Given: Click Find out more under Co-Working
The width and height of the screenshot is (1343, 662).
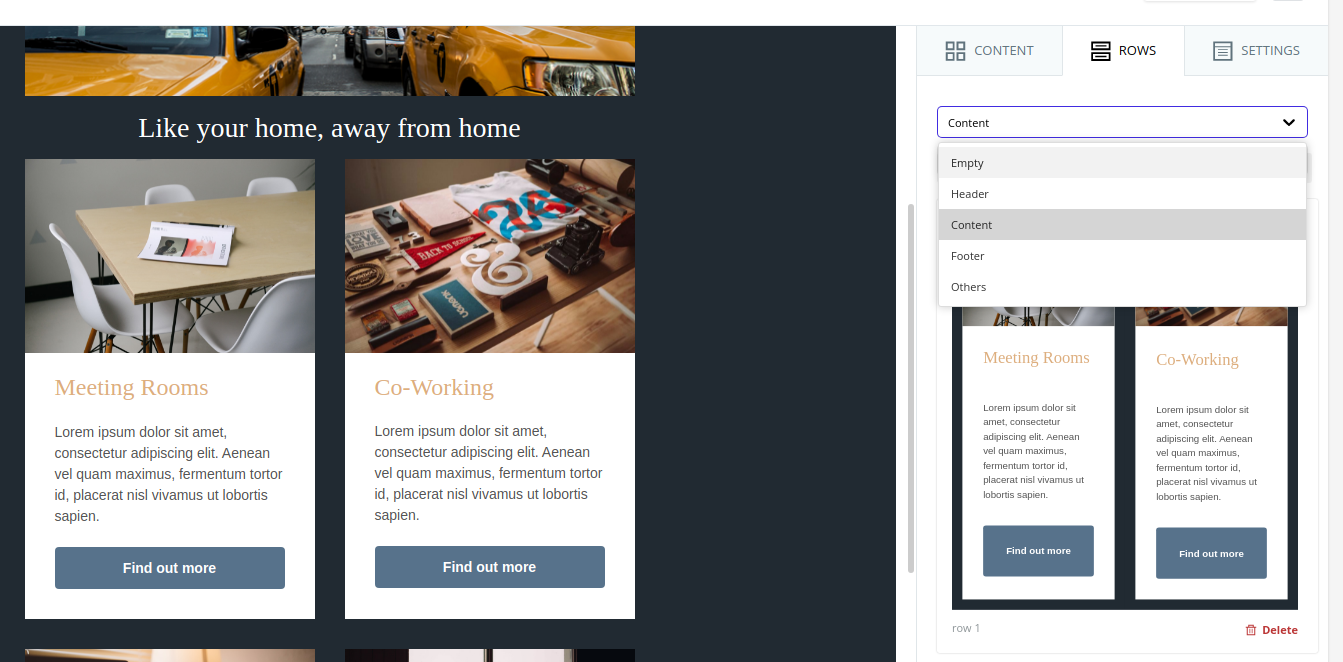Looking at the screenshot, I should [x=490, y=567].
